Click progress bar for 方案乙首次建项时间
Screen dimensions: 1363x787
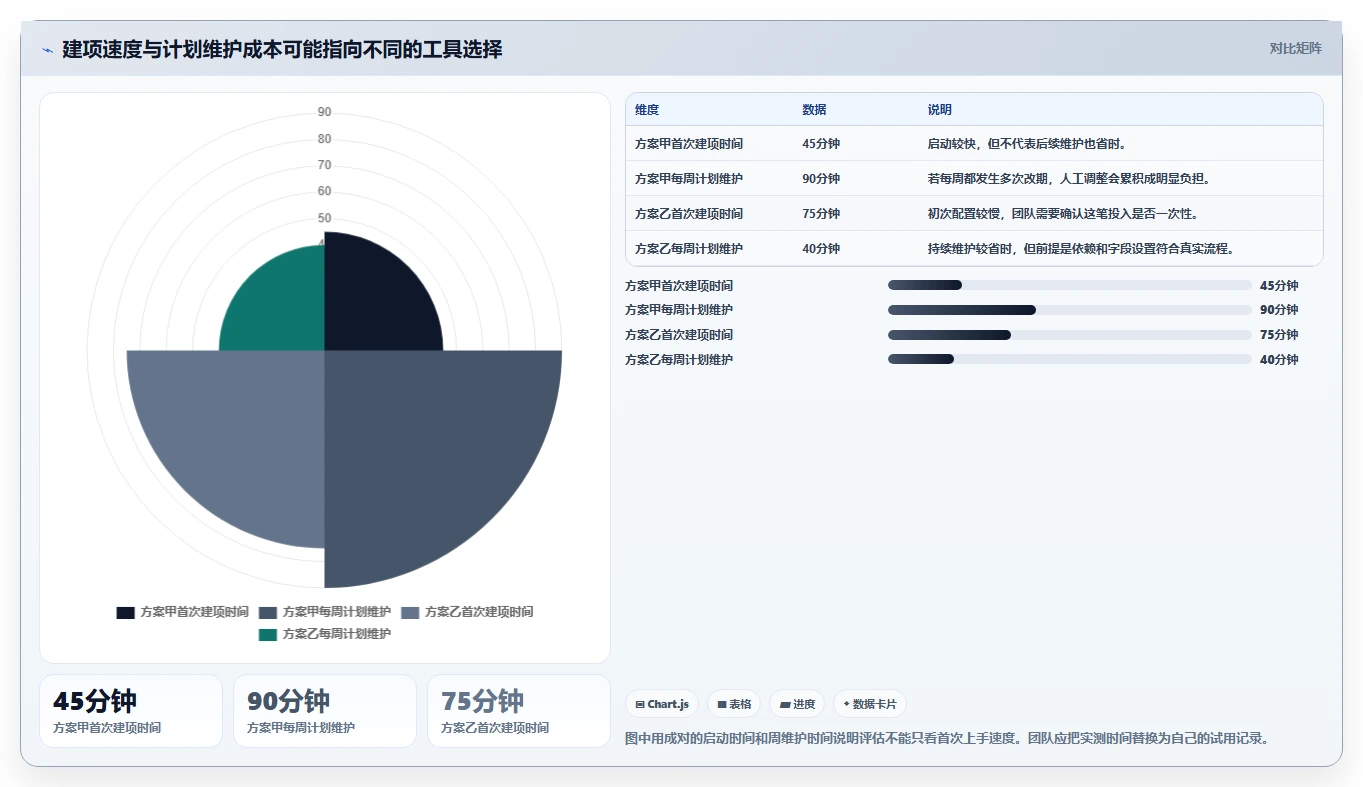point(1069,335)
